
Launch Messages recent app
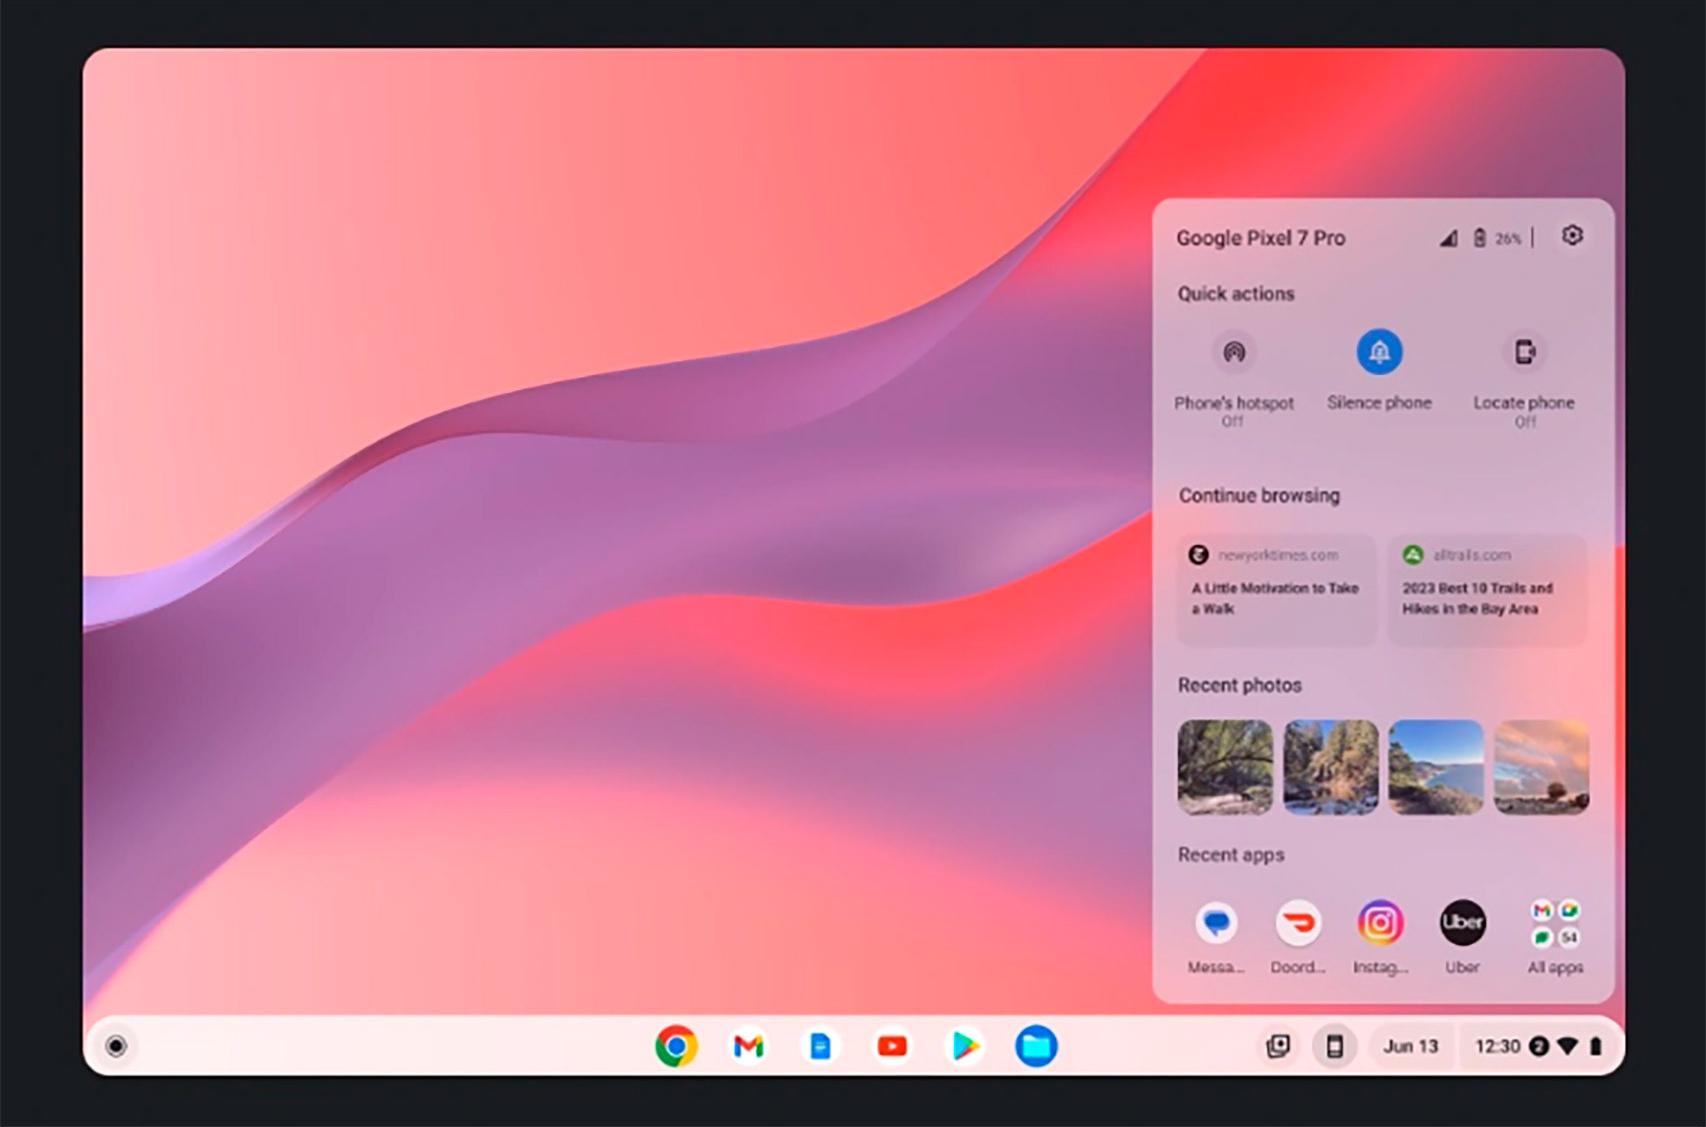(x=1216, y=923)
